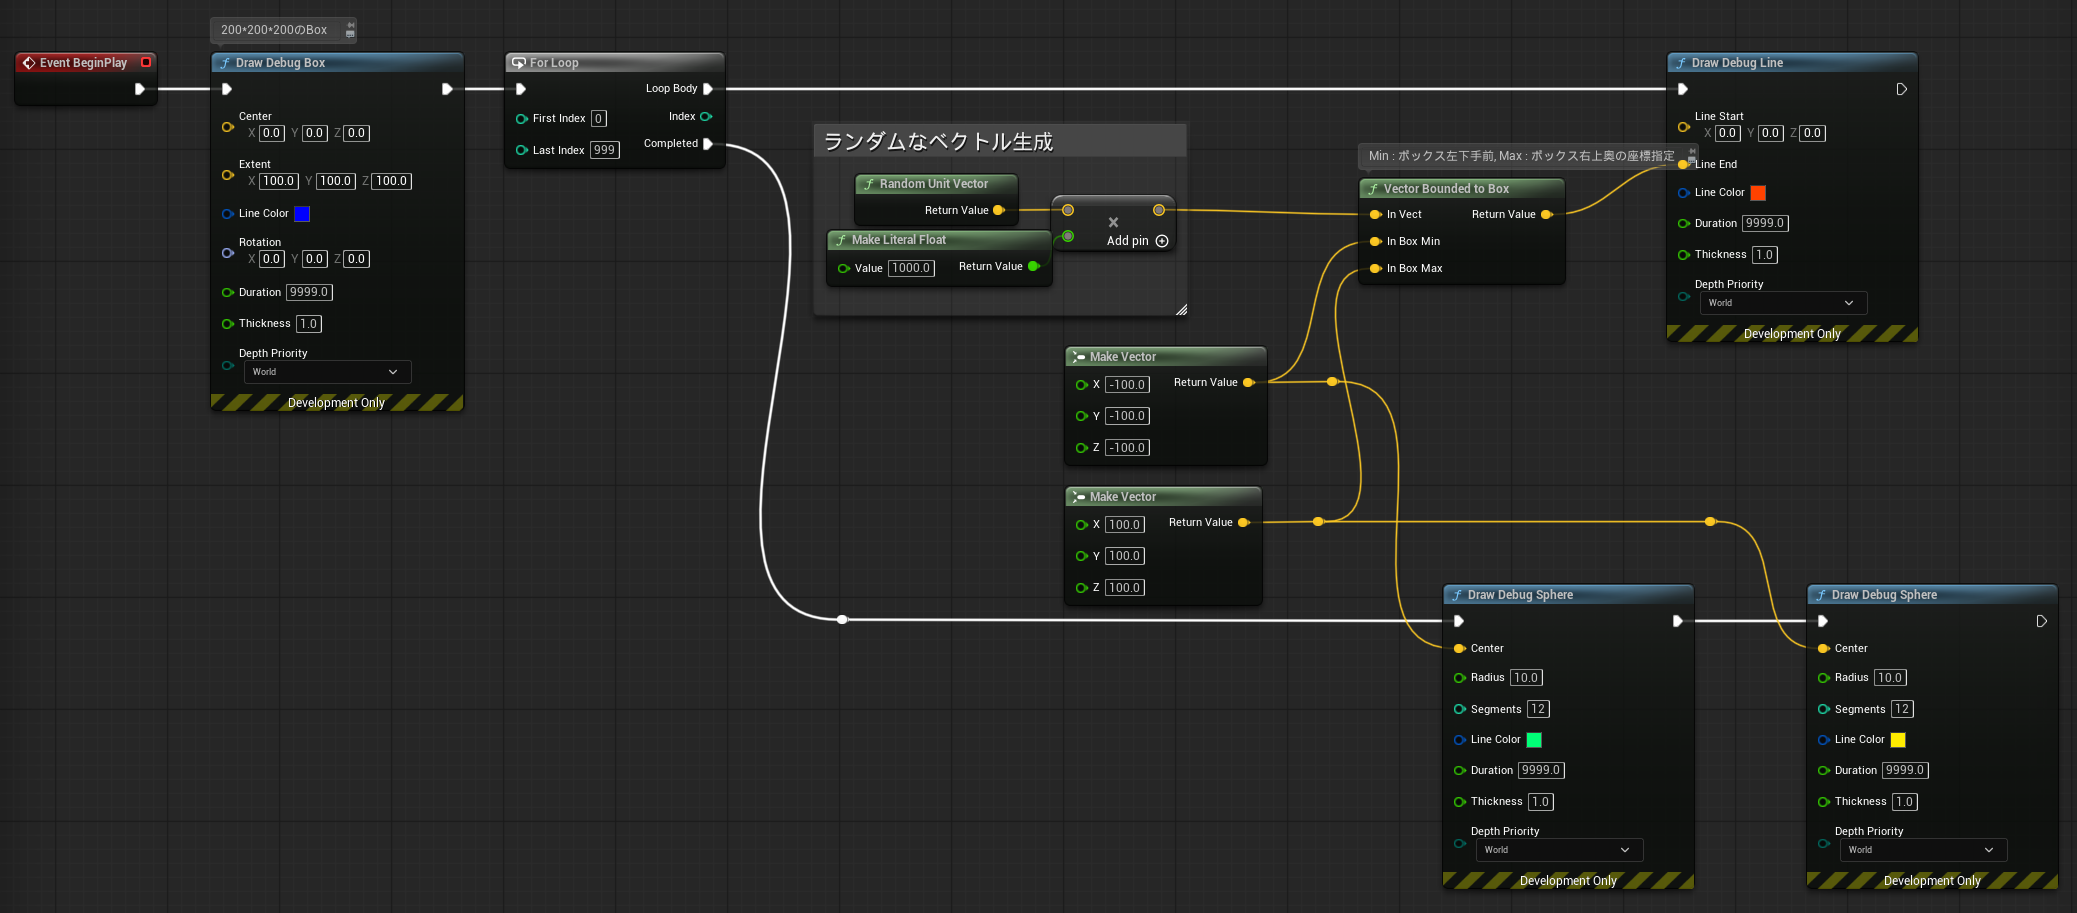Click the Make Literal Float Return Value pin
This screenshot has width=2077, height=913.
pyautogui.click(x=1034, y=266)
